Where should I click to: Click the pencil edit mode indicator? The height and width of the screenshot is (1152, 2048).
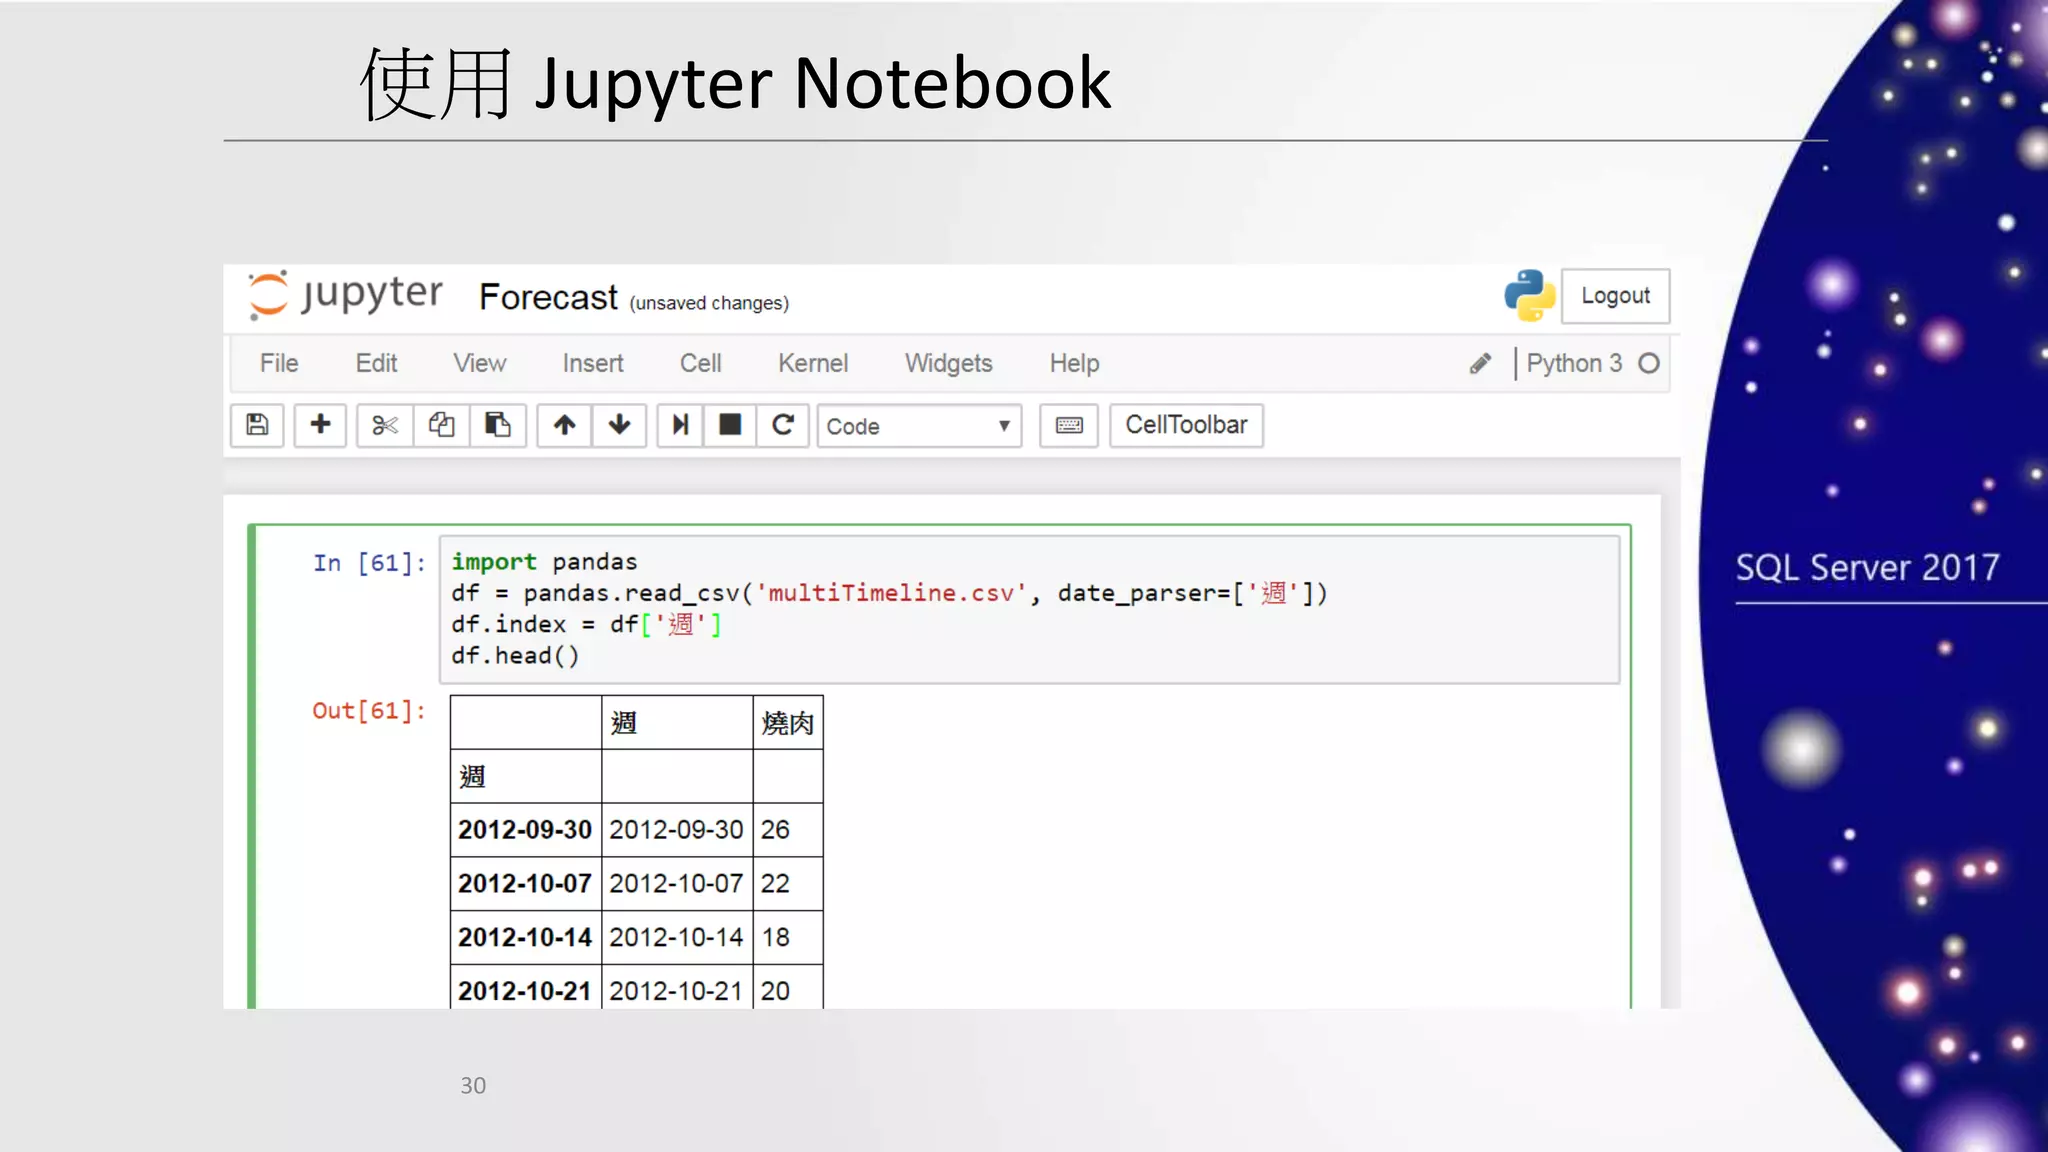click(x=1480, y=364)
